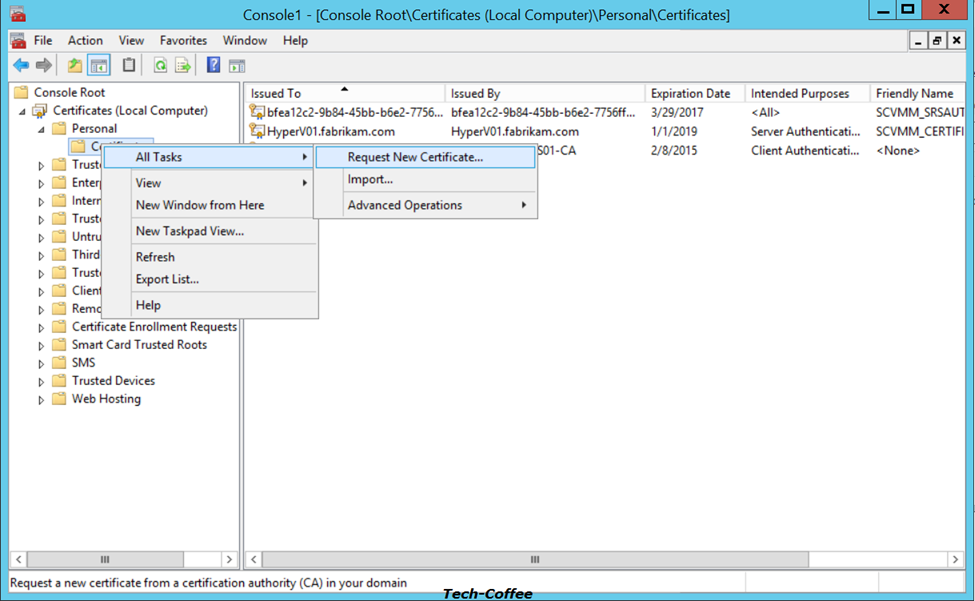Click the details pane horizontal scrollbar thumb
The height and width of the screenshot is (601, 975).
click(535, 559)
